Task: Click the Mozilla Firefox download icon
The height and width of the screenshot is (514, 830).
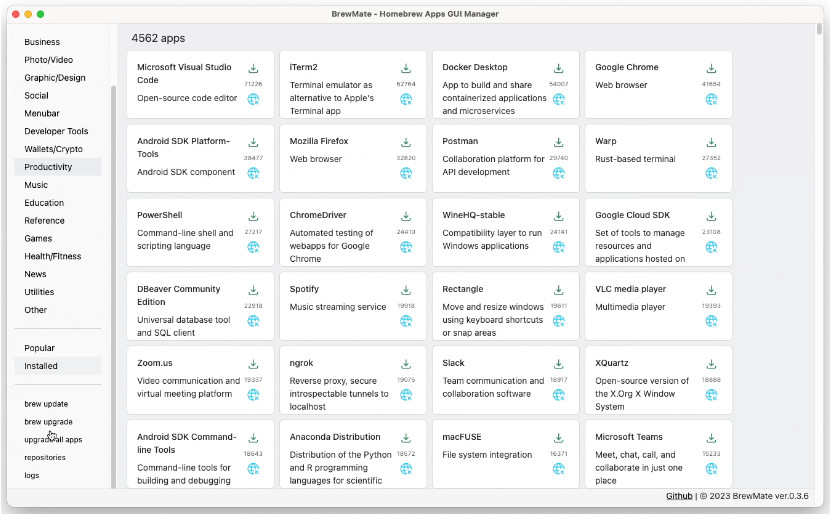Action: [406, 142]
